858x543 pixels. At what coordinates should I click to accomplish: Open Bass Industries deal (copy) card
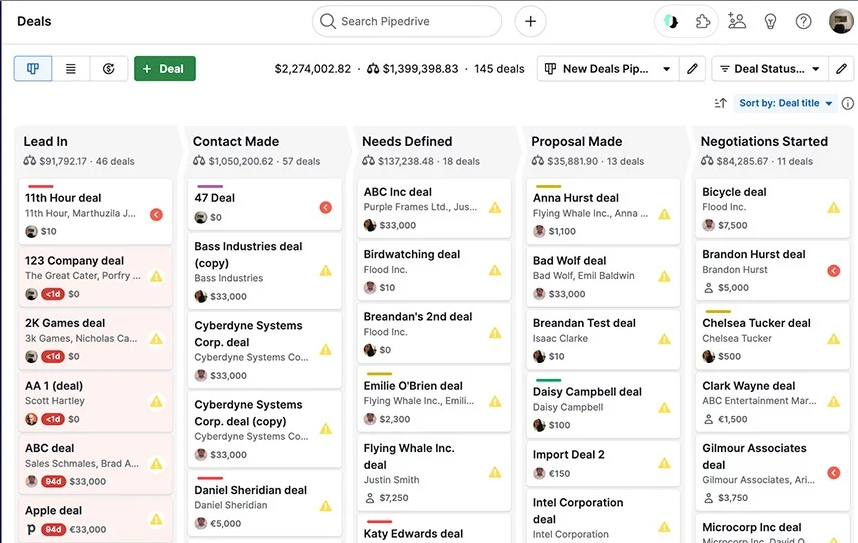click(x=265, y=271)
